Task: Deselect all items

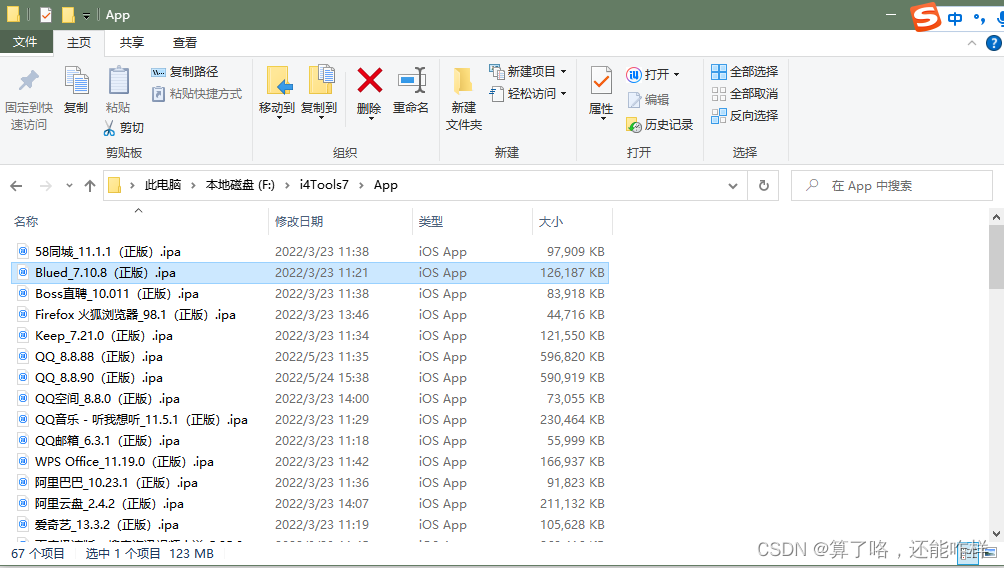Action: (745, 93)
